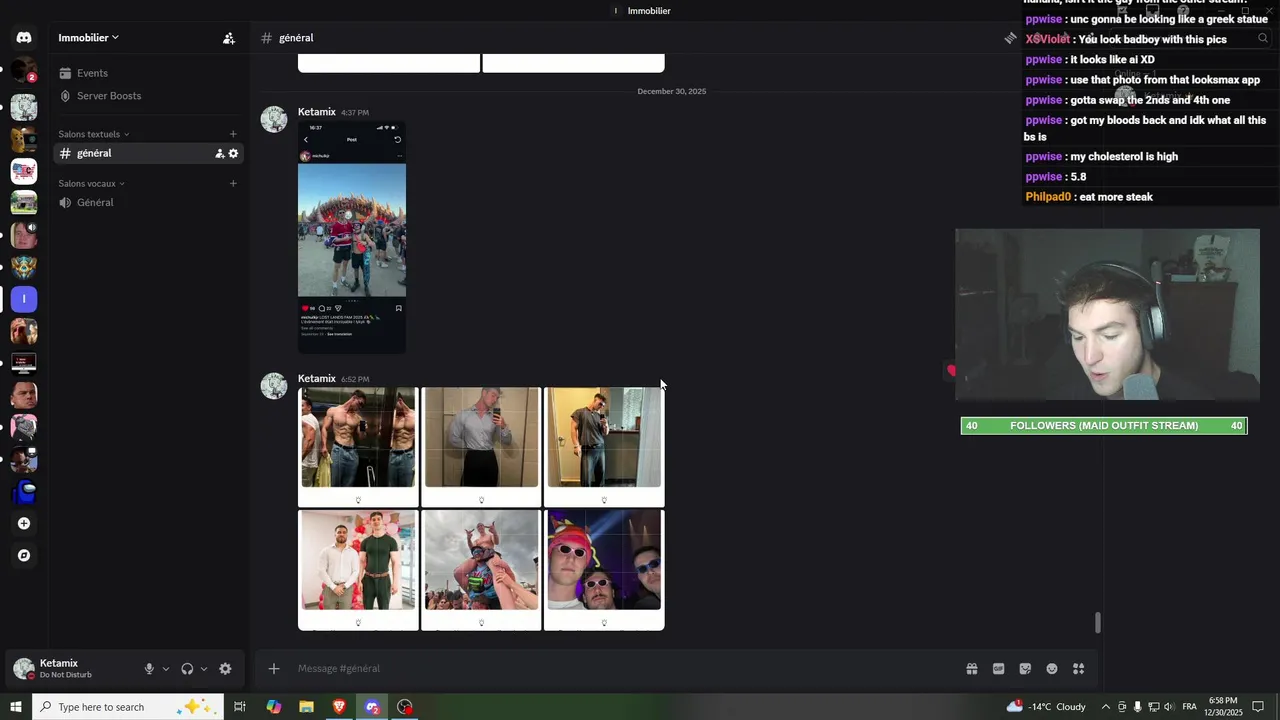Open OBS Studio taskbar icon
This screenshot has width=1280, height=720.
point(405,707)
